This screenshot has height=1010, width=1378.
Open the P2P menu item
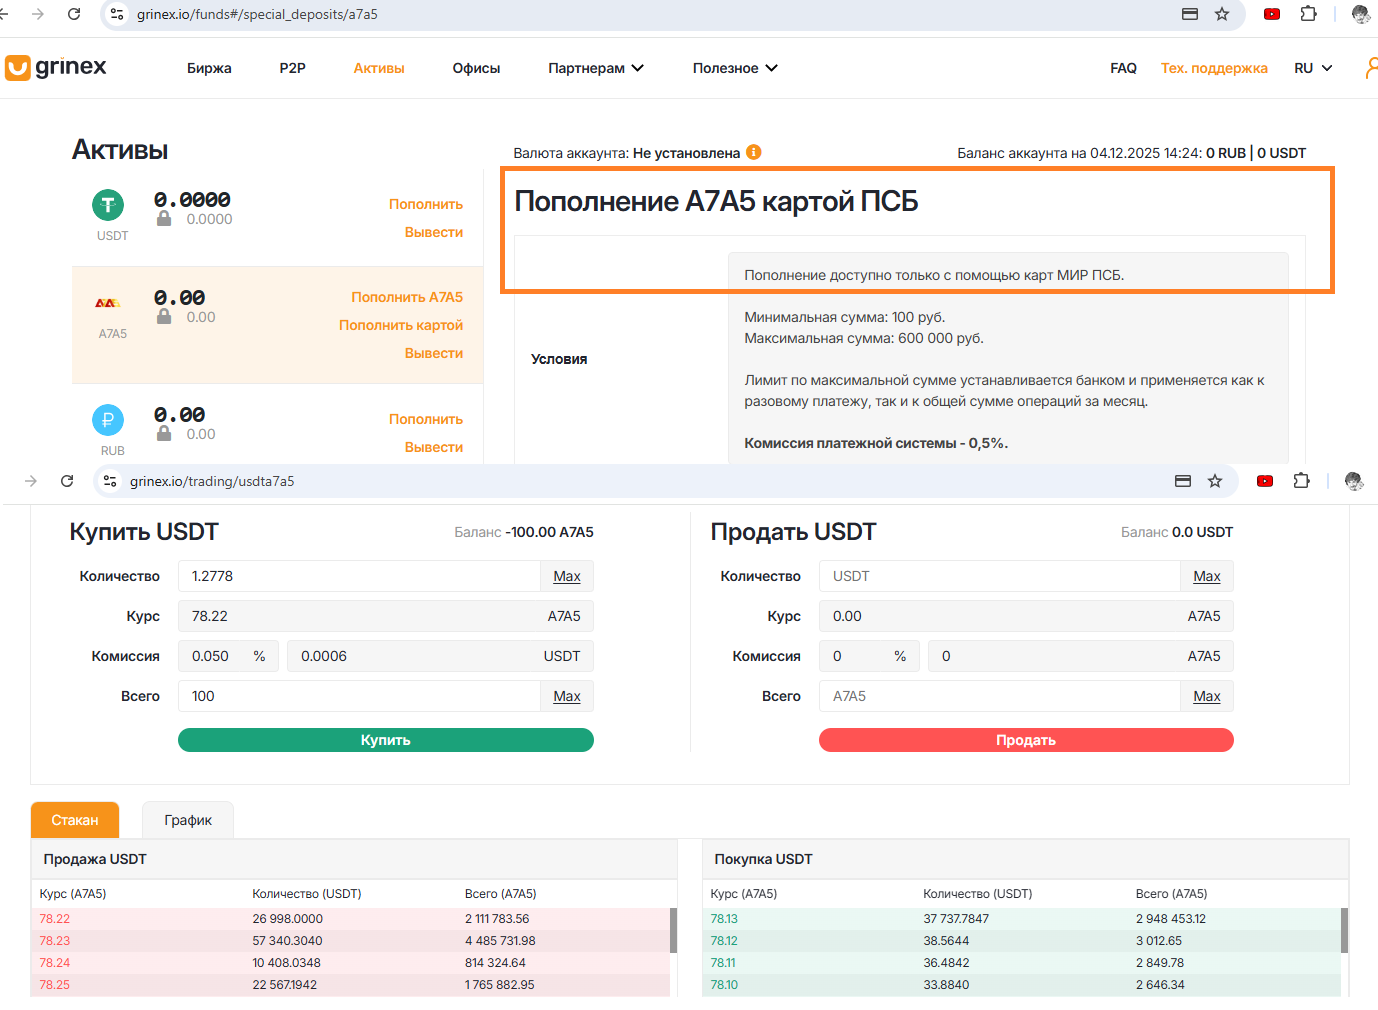292,68
